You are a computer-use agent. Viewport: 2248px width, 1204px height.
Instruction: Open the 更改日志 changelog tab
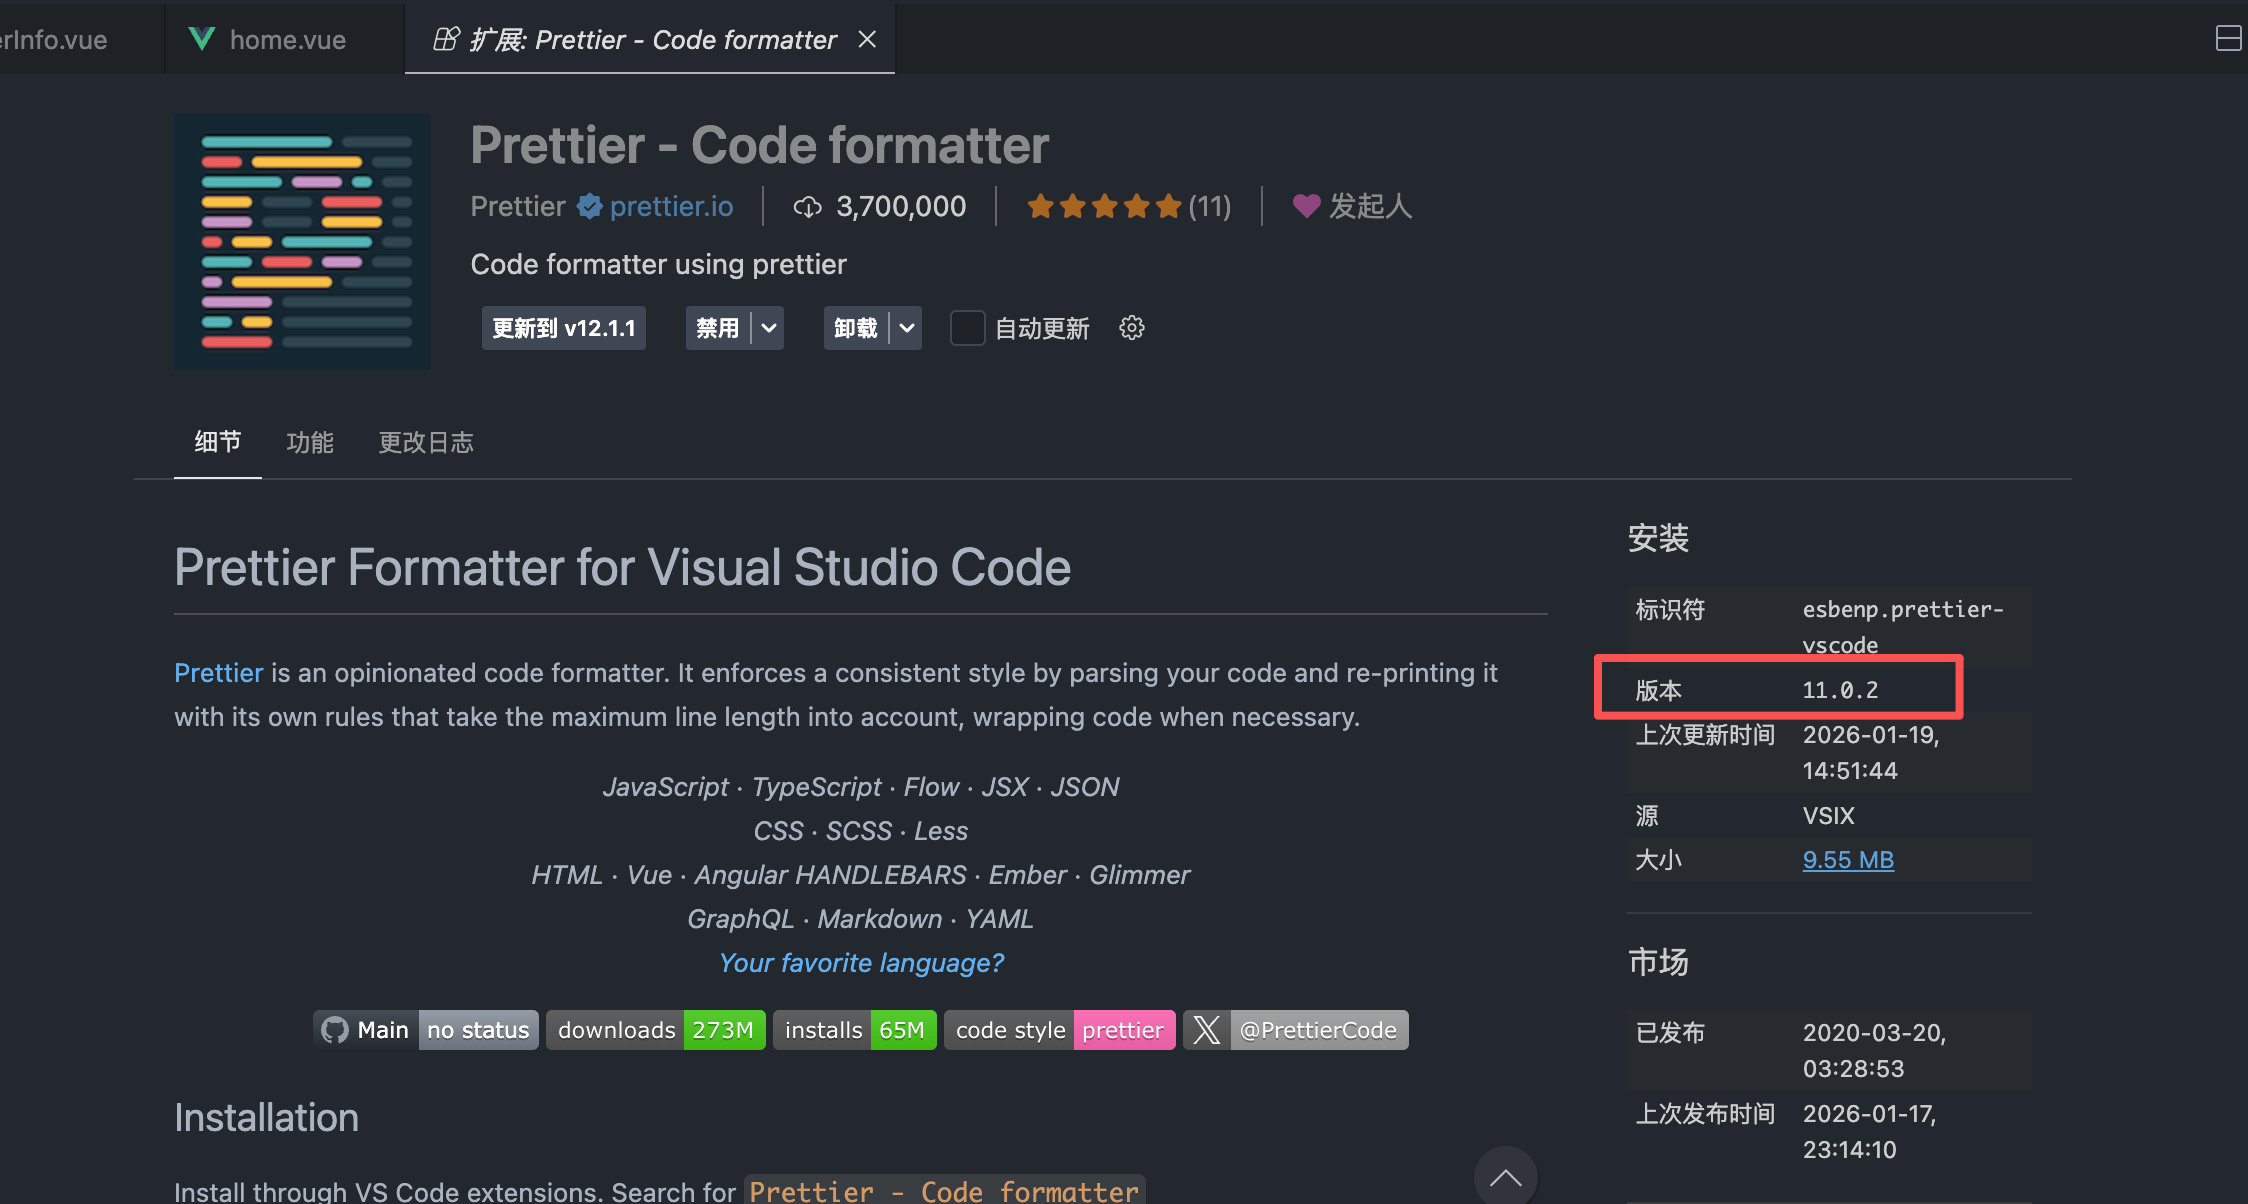(425, 442)
